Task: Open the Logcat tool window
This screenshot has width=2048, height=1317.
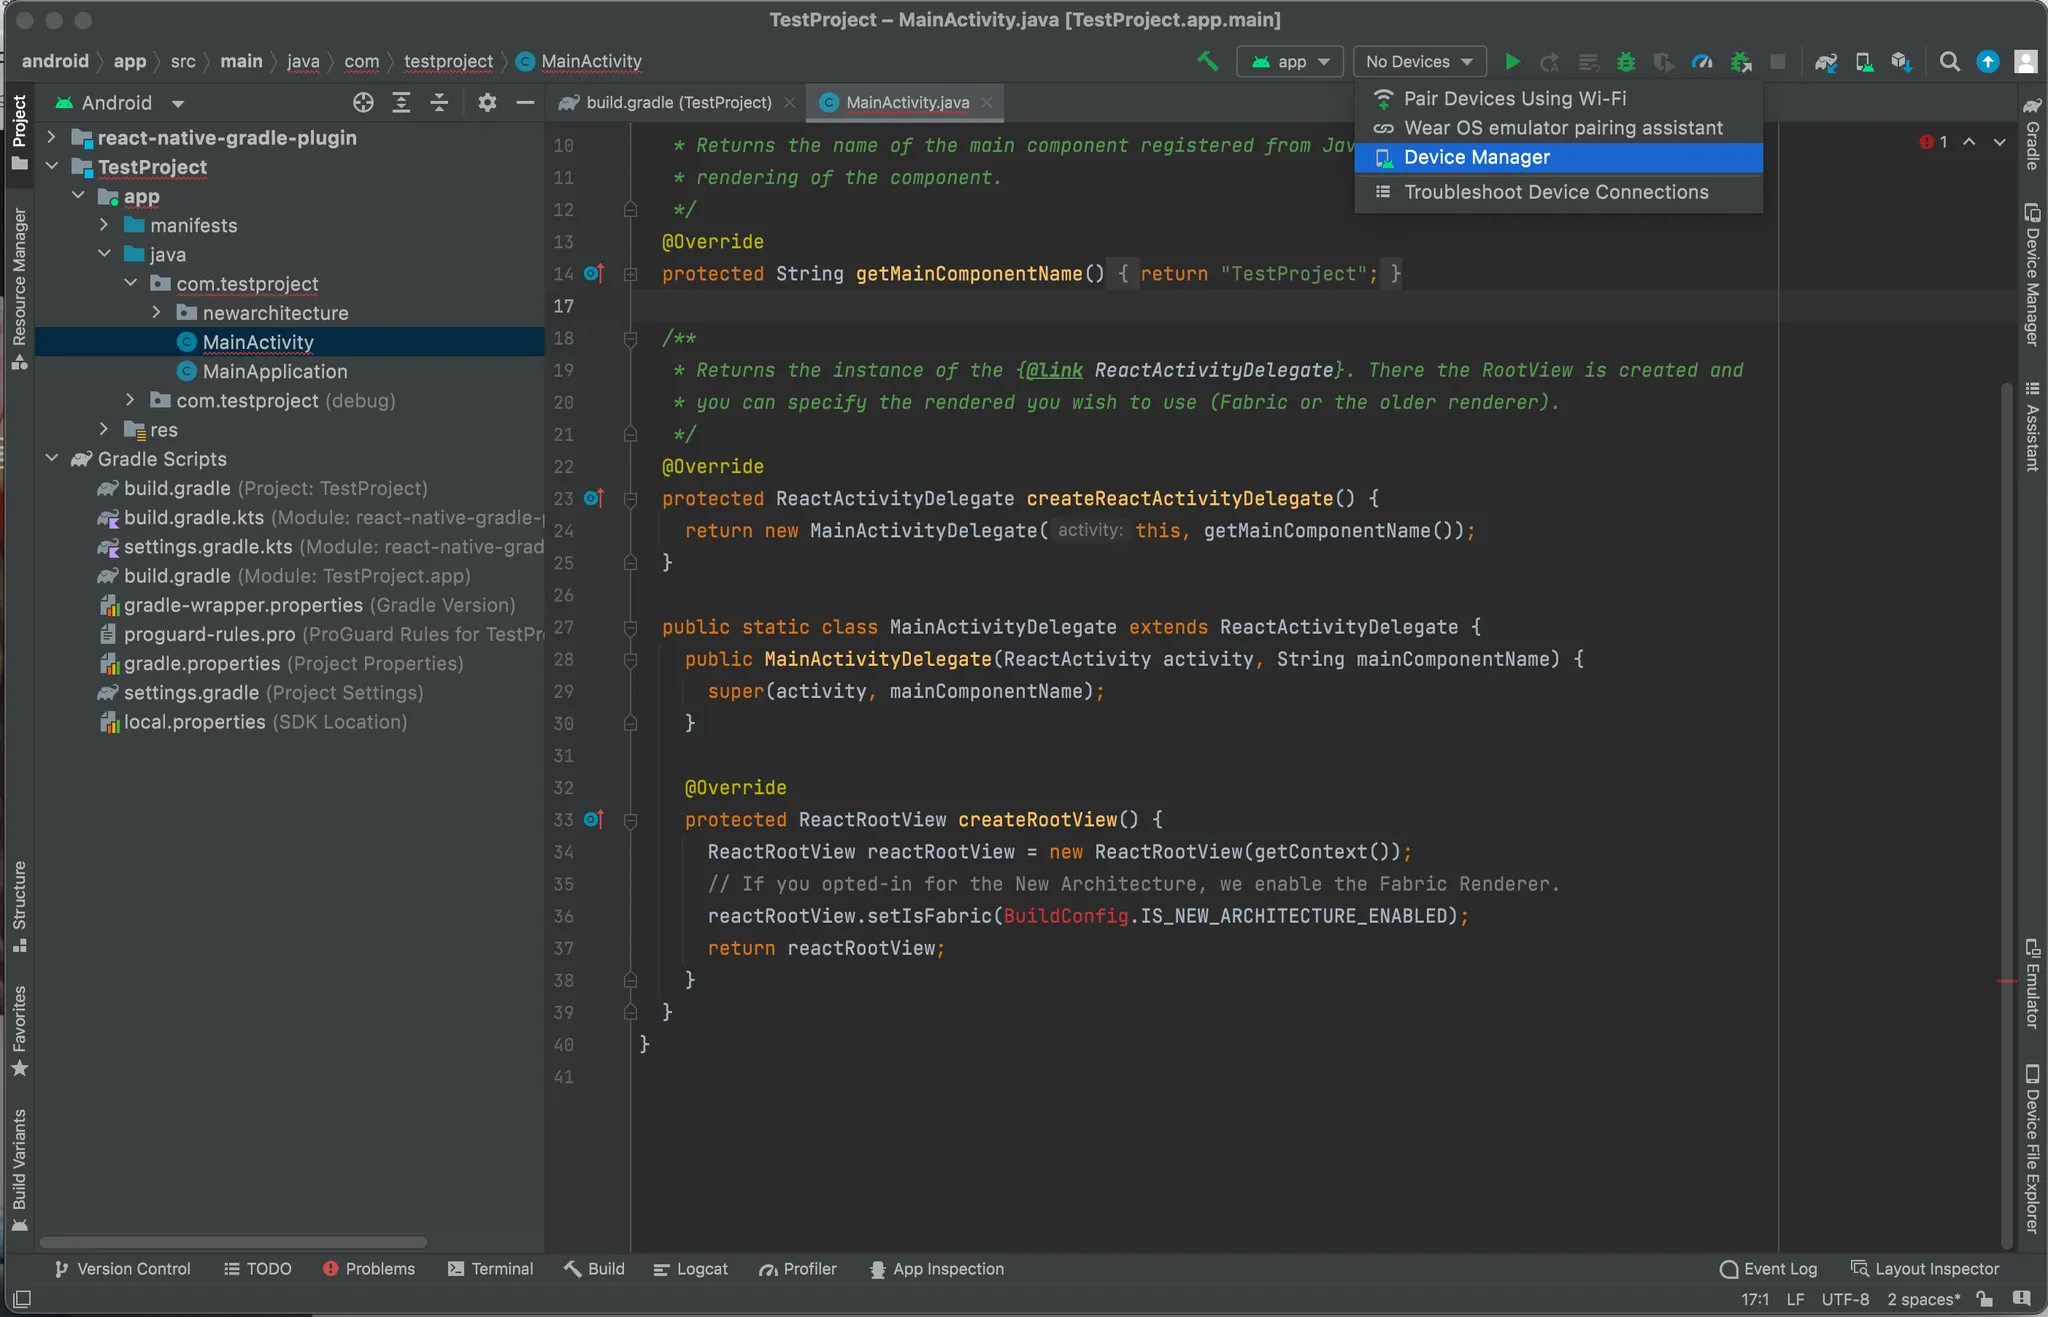Action: (x=691, y=1269)
